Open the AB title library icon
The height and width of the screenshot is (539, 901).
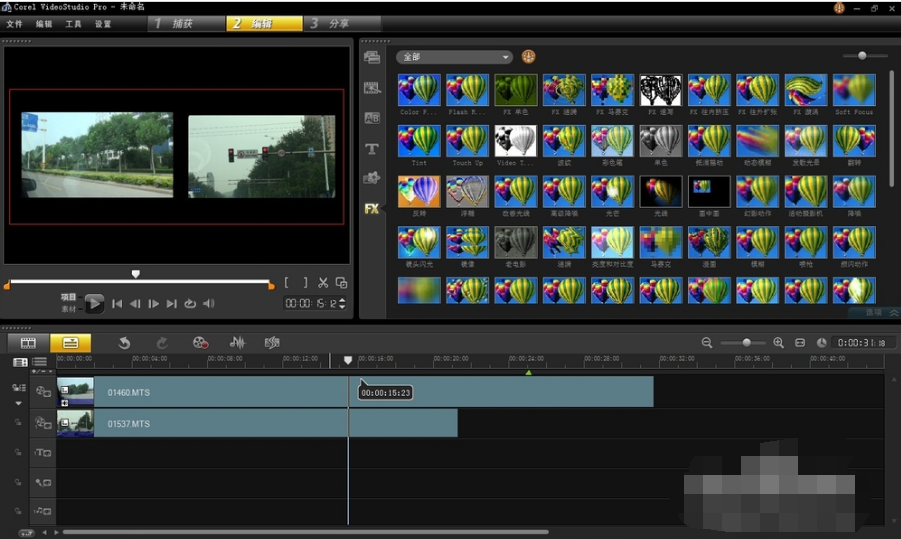(372, 118)
